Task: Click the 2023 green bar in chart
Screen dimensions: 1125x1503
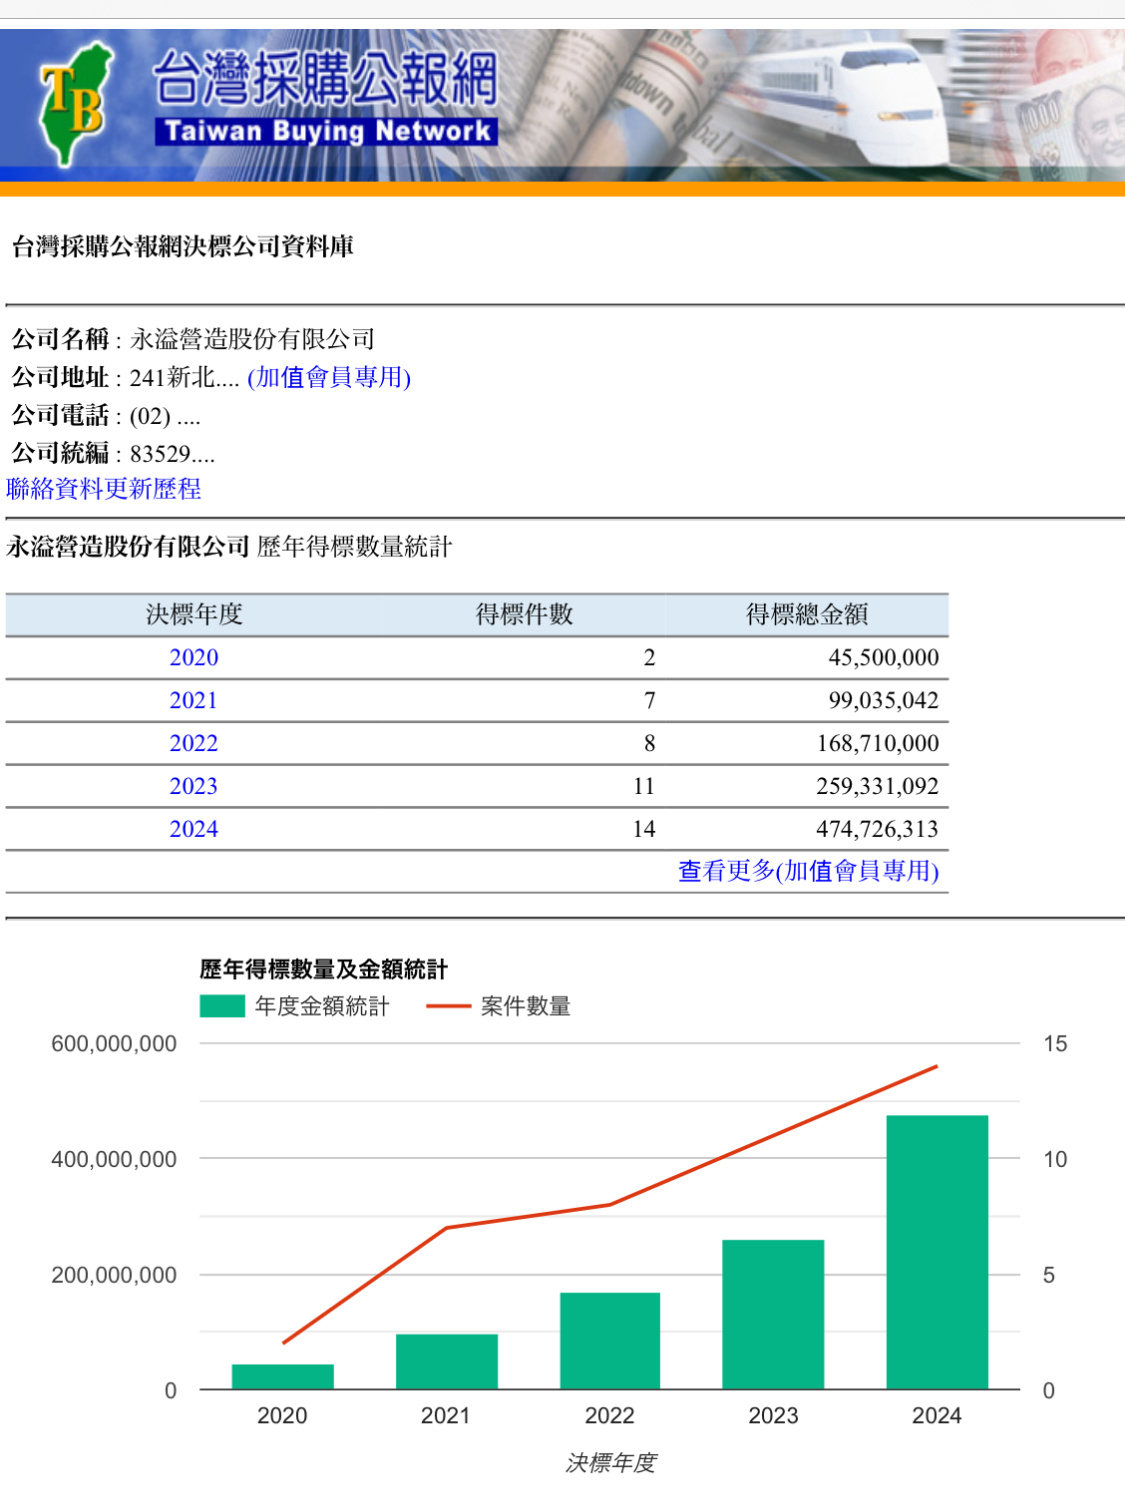Action: point(773,1314)
